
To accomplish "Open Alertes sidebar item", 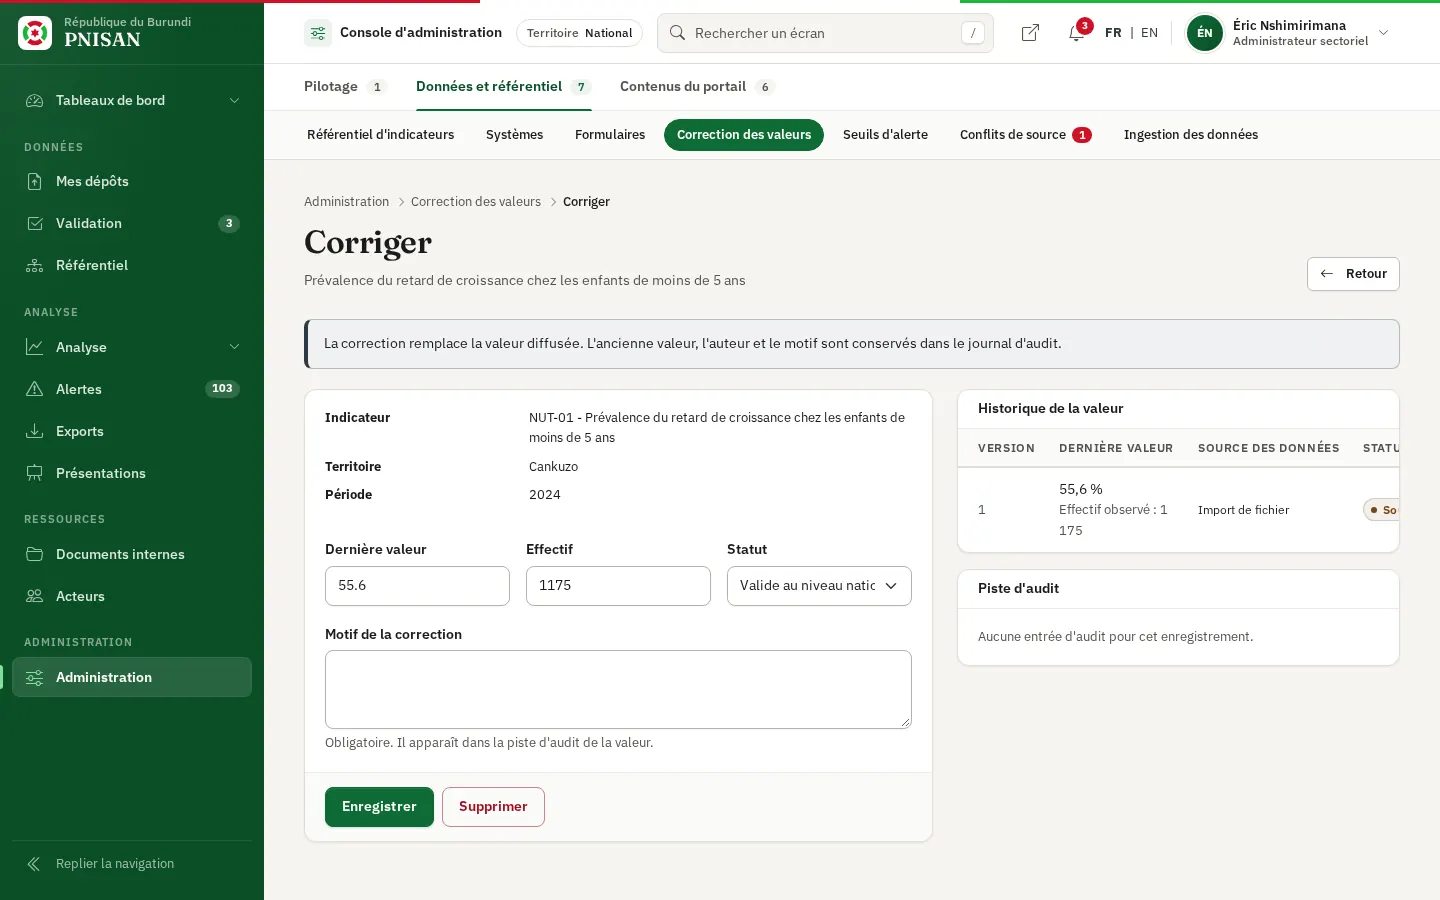I will click(132, 389).
